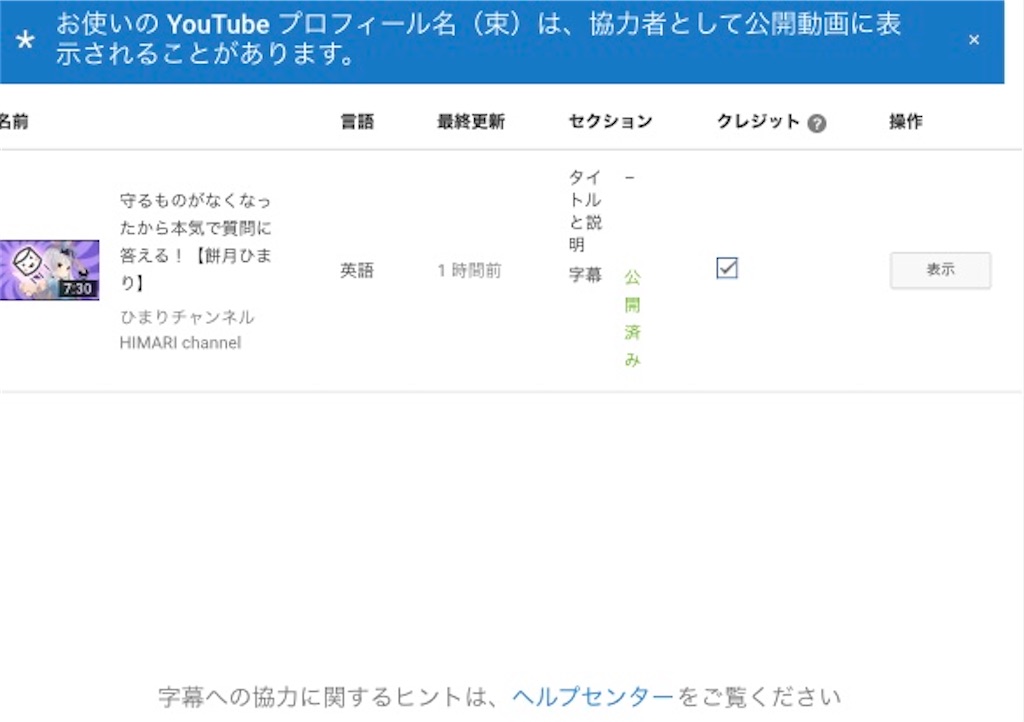This screenshot has height=722, width=1024.
Task: Click the タイトルと説明 section label
Action: click(586, 210)
